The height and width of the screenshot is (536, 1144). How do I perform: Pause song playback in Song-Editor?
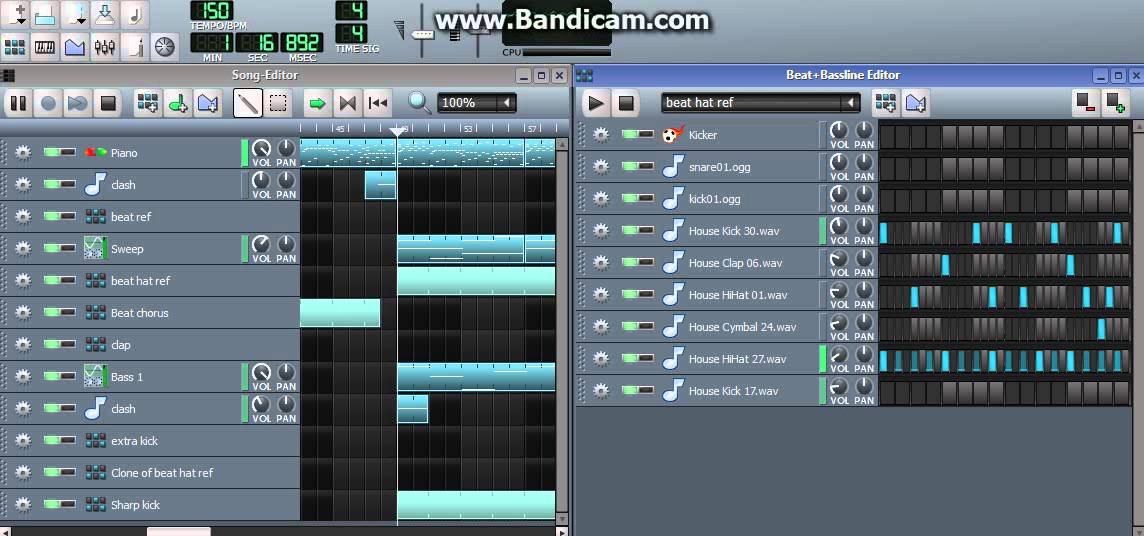click(18, 103)
